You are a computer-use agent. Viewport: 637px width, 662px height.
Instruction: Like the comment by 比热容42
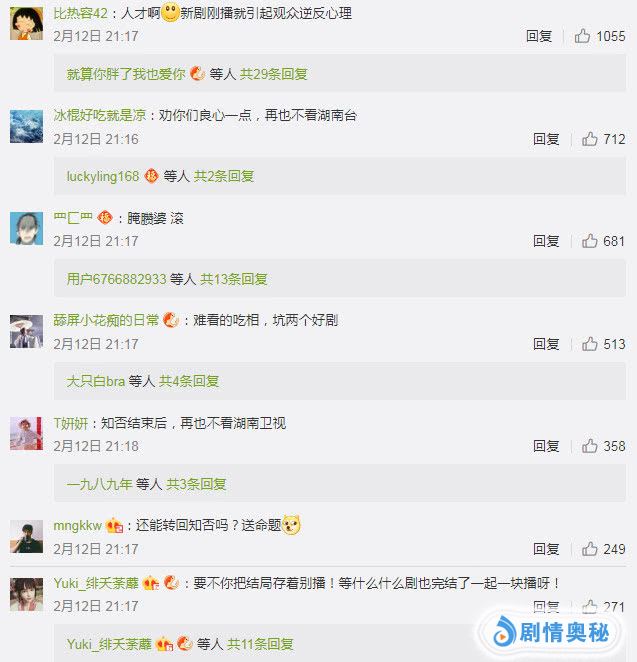coord(582,36)
